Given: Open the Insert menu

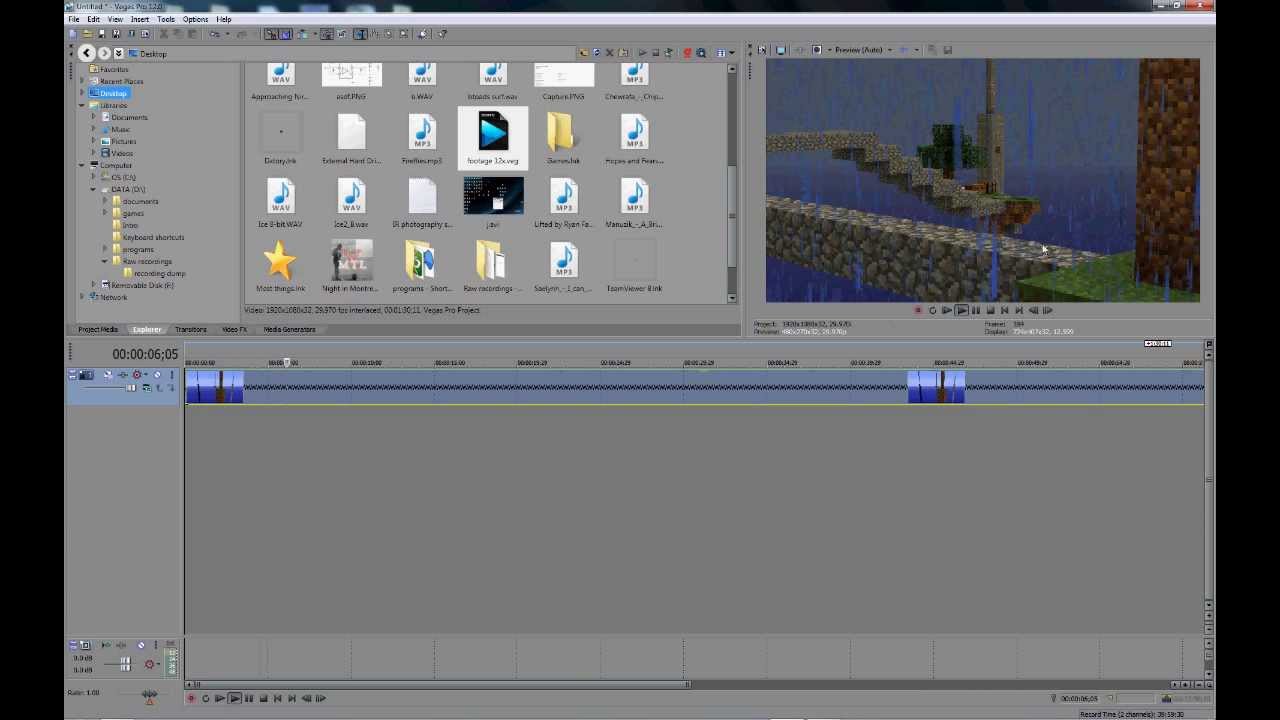Looking at the screenshot, I should click(139, 19).
